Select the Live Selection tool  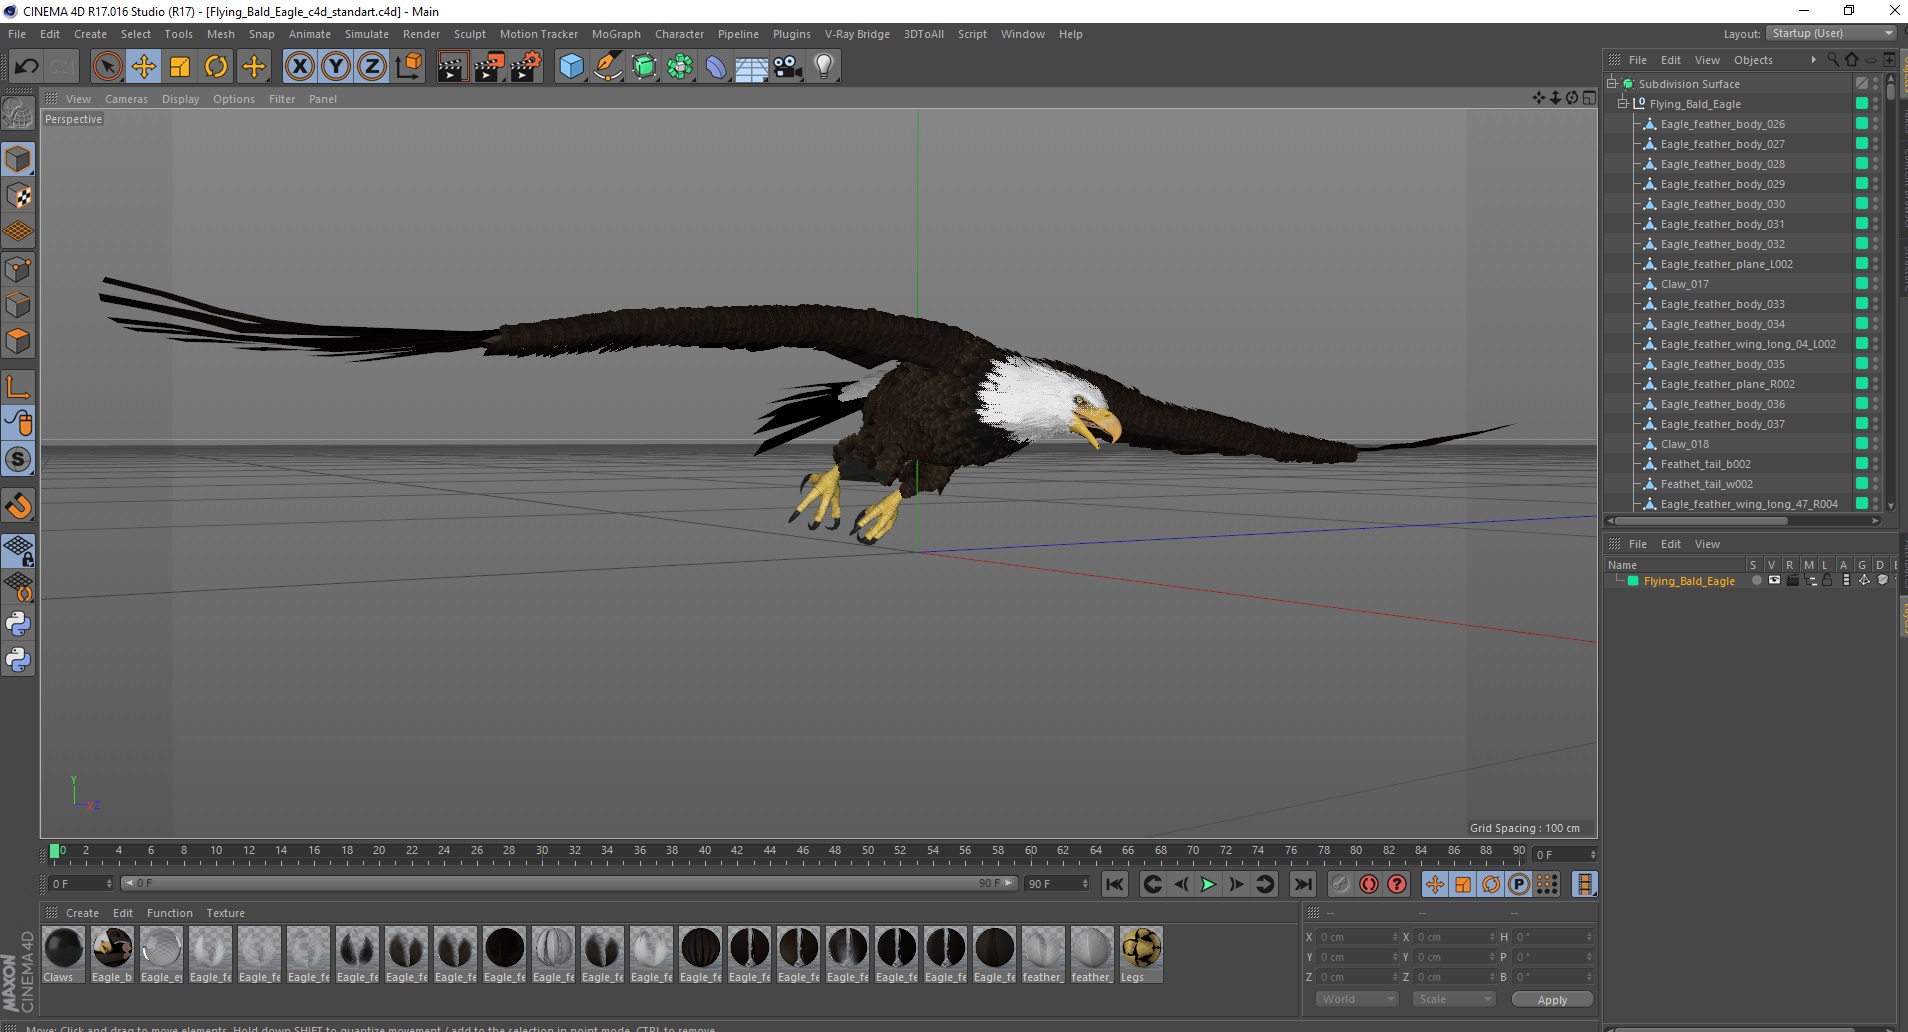(x=107, y=67)
